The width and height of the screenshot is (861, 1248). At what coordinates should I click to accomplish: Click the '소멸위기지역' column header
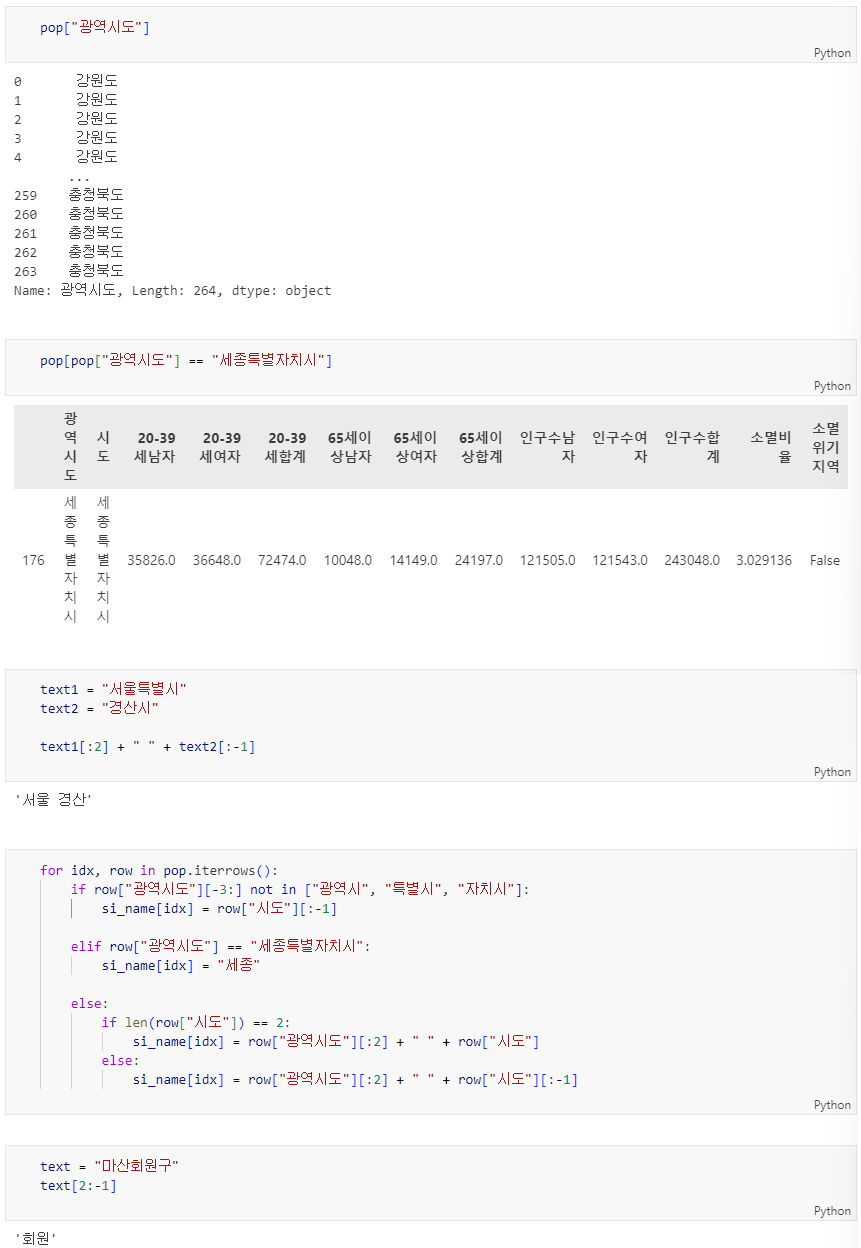tap(825, 446)
